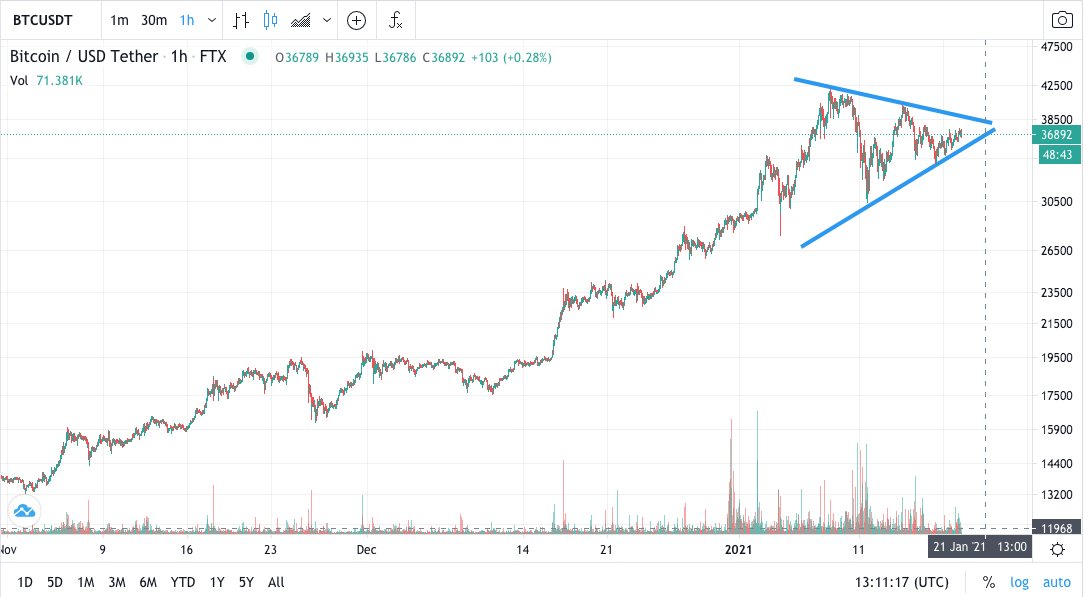This screenshot has height=597, width=1083.
Task: Select the YTD date range
Action: coord(182,582)
